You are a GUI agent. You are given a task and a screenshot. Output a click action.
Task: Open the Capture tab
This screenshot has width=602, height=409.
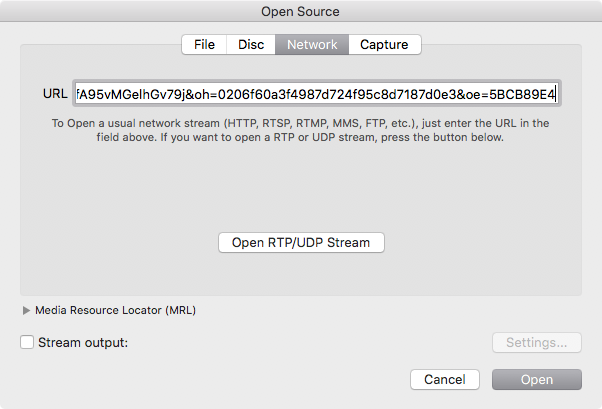(384, 45)
